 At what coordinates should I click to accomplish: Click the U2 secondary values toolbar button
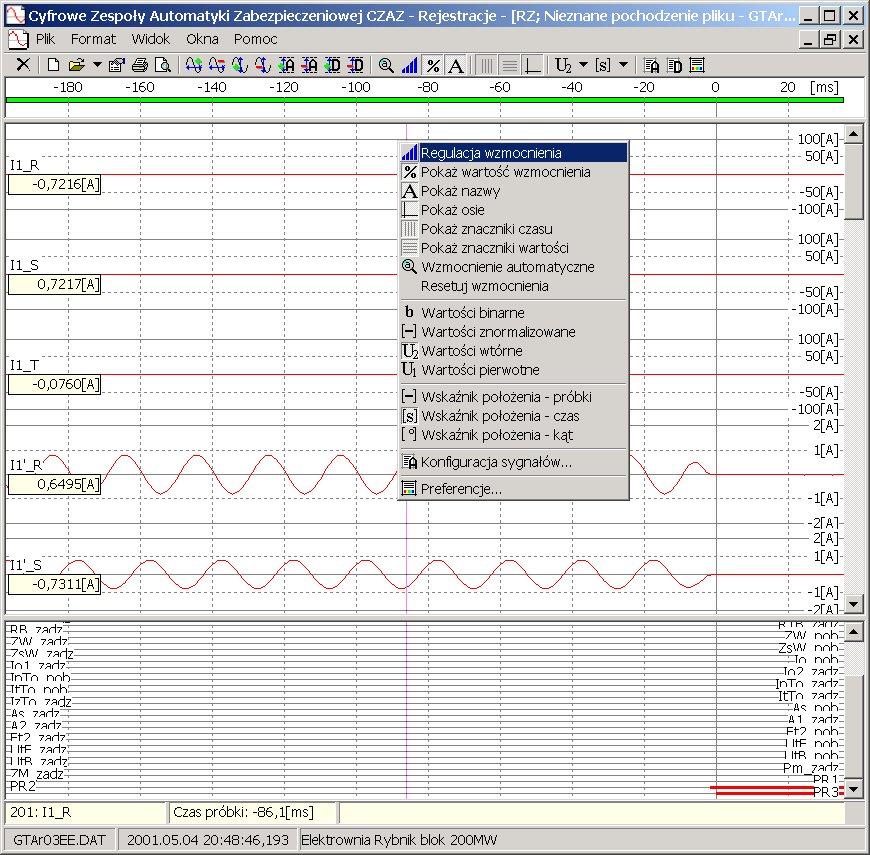[563, 65]
